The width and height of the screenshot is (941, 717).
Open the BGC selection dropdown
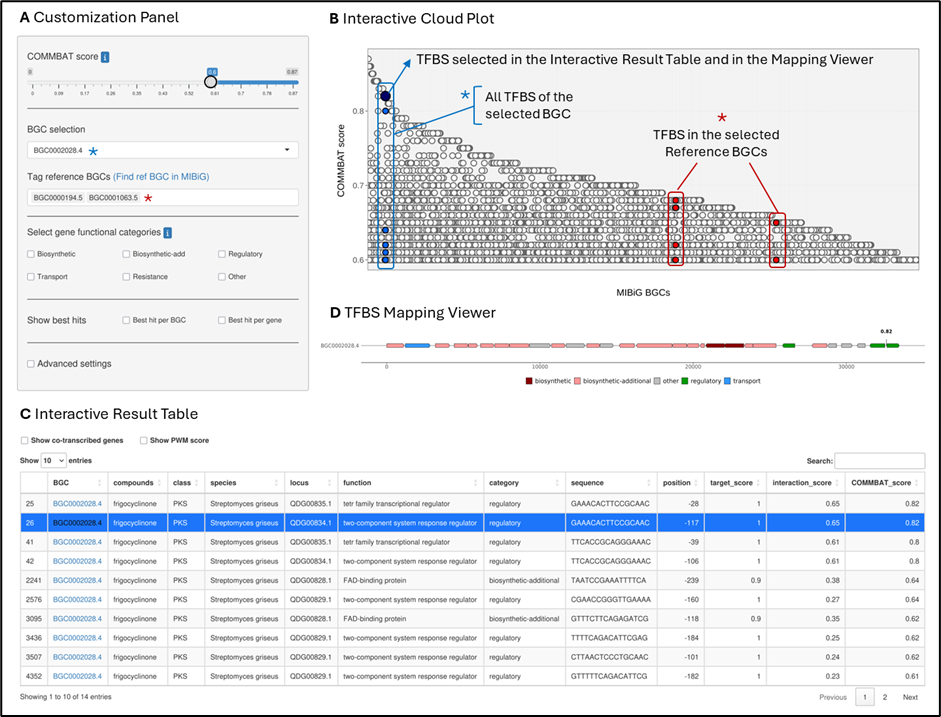[162, 151]
